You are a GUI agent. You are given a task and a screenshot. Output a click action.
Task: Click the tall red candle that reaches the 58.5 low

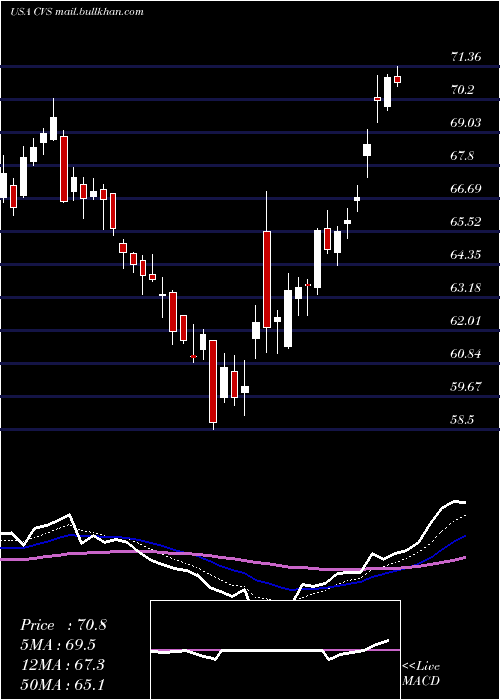tap(213, 382)
